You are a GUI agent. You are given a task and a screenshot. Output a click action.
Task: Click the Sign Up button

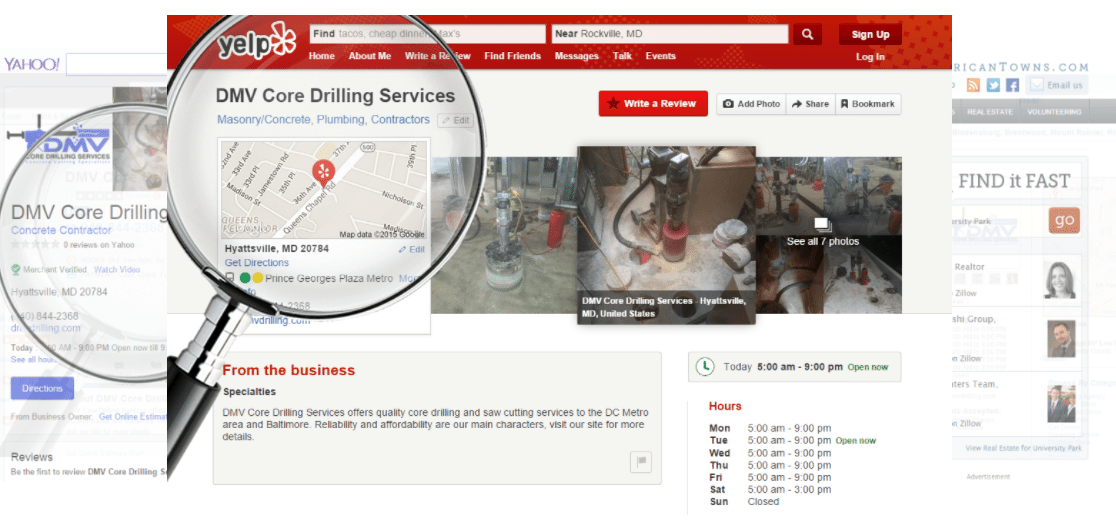[x=870, y=34]
